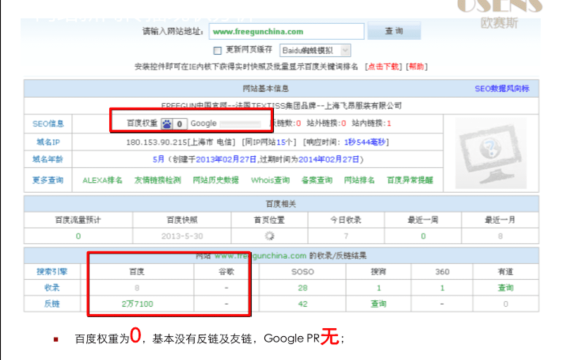This screenshot has width=570, height=360.
Task: Click the 谷歌 column header
Action: (226, 272)
